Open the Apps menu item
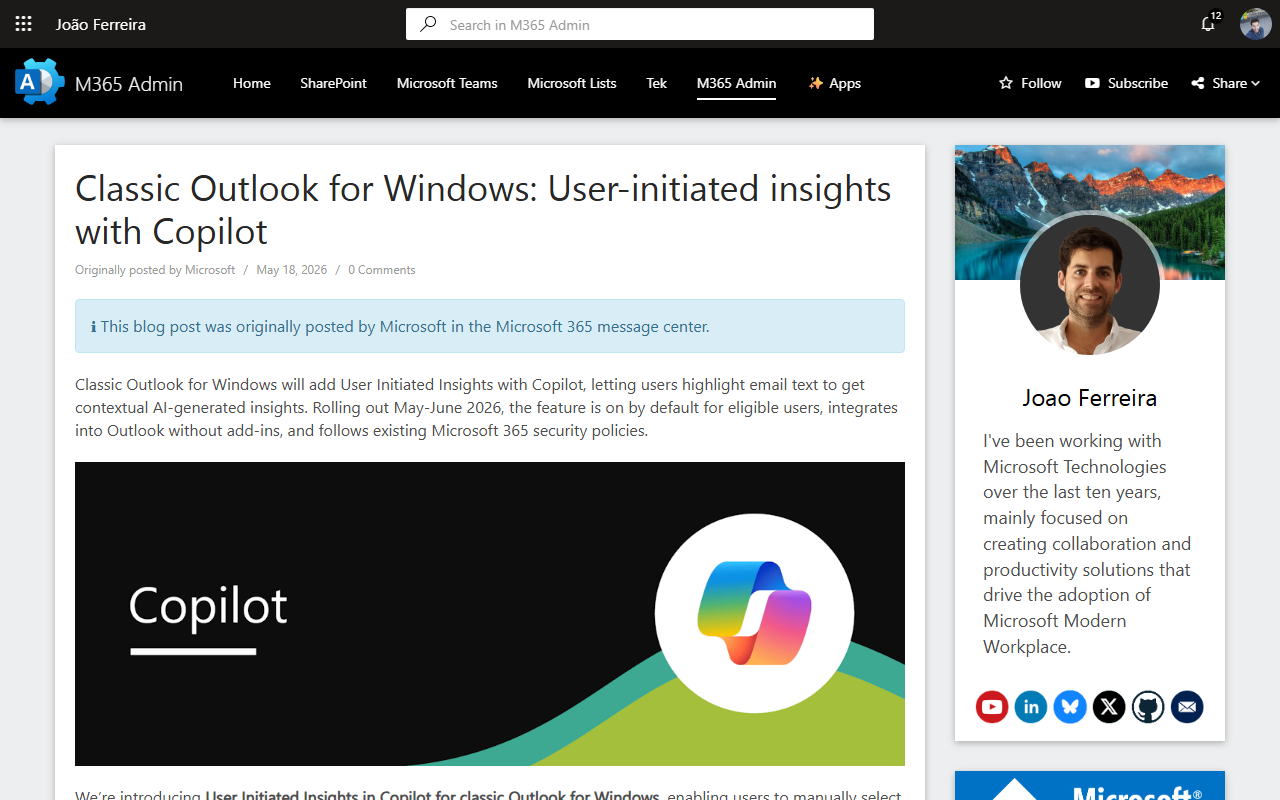This screenshot has width=1280, height=800. coord(834,83)
